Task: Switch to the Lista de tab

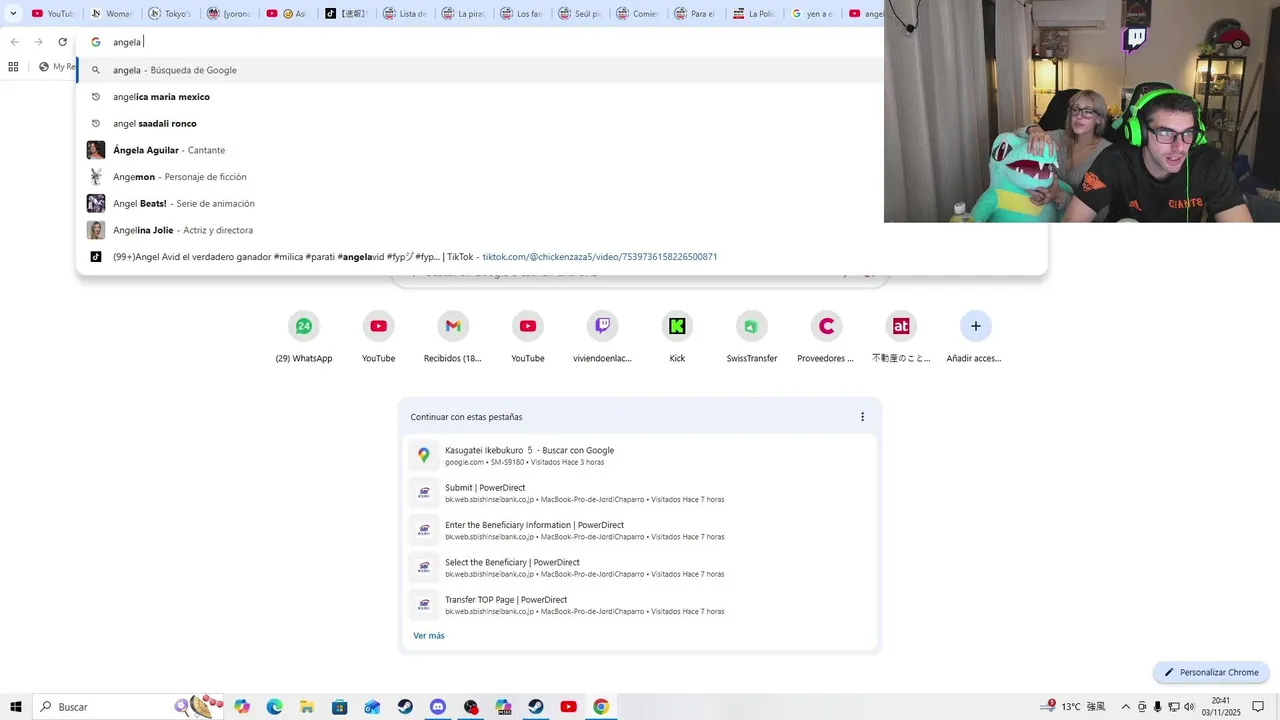Action: coord(404,14)
